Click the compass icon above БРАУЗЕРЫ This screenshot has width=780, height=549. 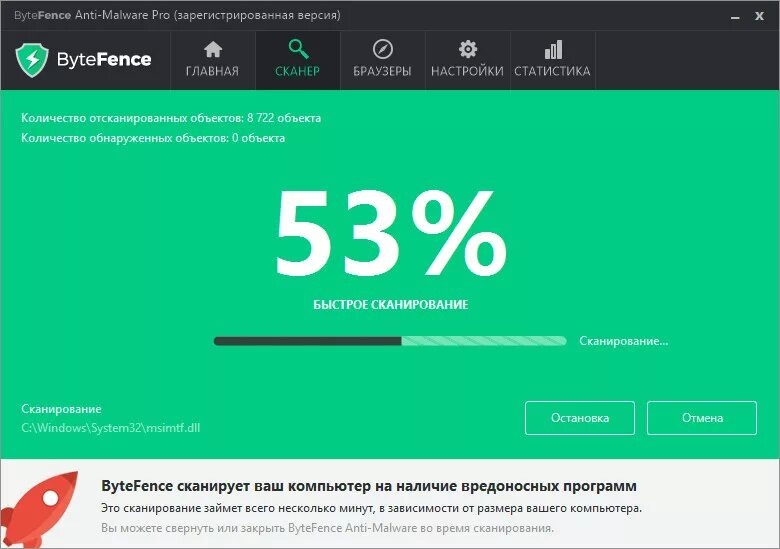click(383, 49)
